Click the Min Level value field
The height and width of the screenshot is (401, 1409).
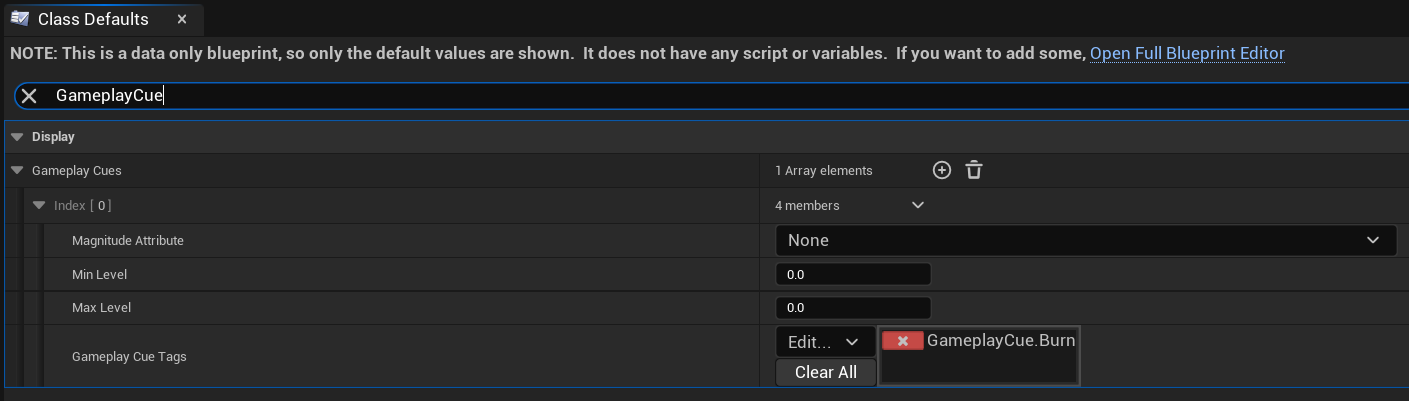(x=852, y=274)
